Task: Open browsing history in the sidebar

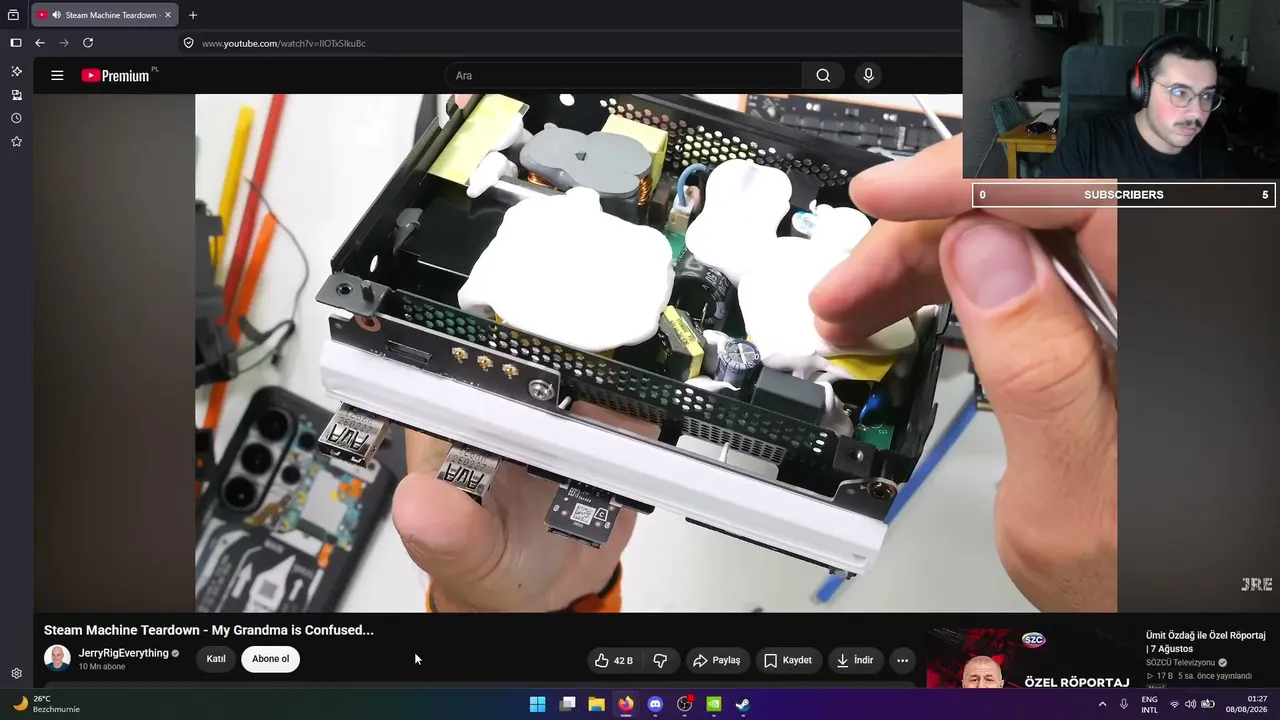Action: tap(16, 118)
